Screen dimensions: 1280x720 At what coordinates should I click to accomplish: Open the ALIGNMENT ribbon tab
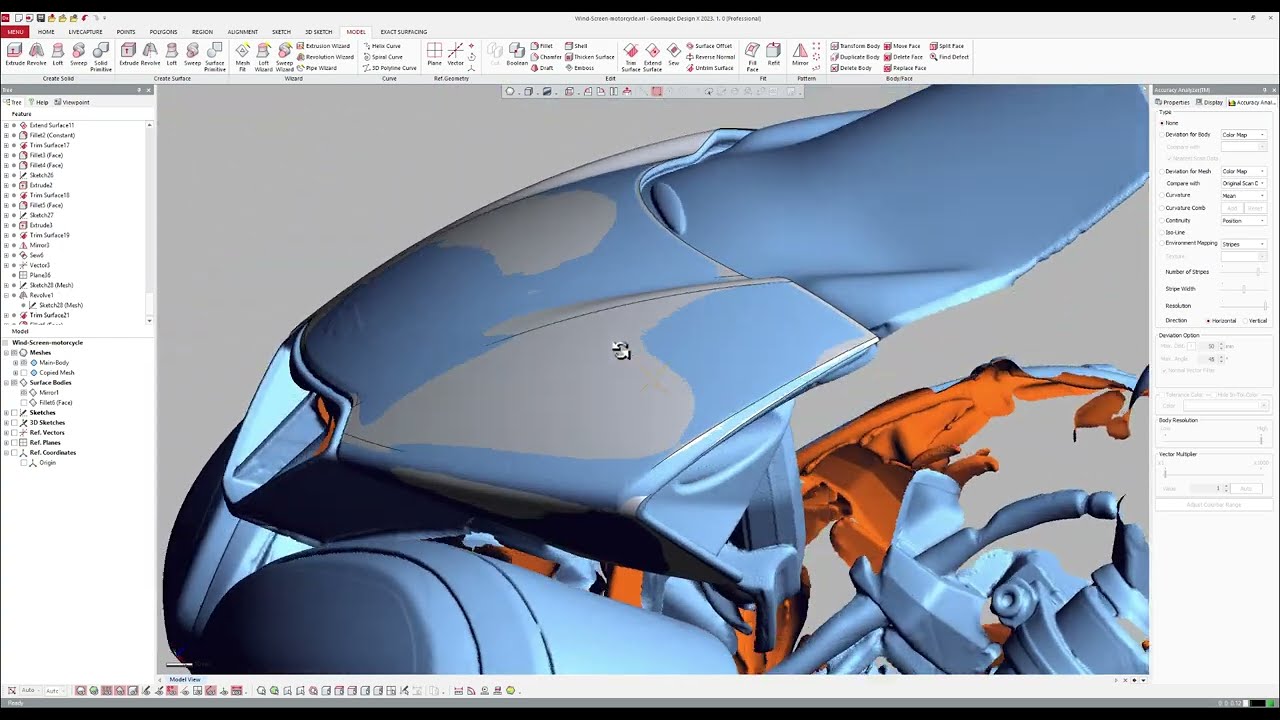242,32
